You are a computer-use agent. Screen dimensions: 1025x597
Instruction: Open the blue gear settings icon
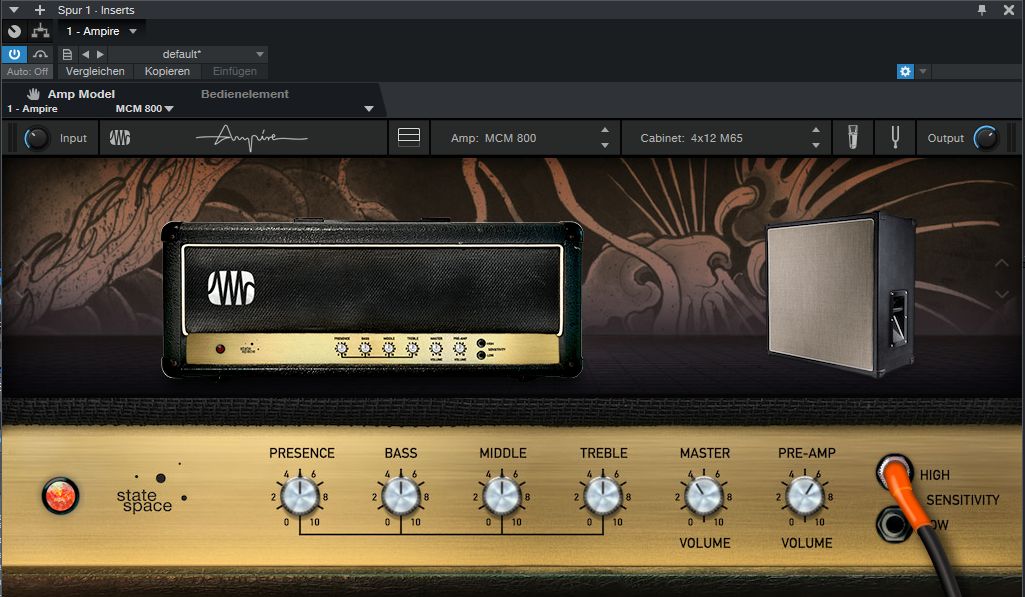[905, 71]
